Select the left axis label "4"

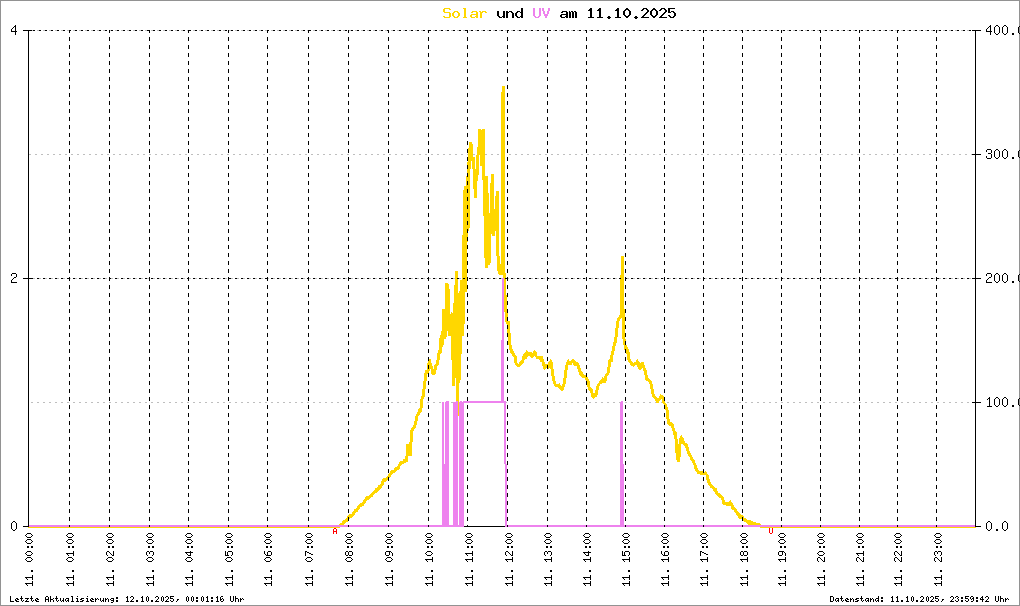point(14,31)
